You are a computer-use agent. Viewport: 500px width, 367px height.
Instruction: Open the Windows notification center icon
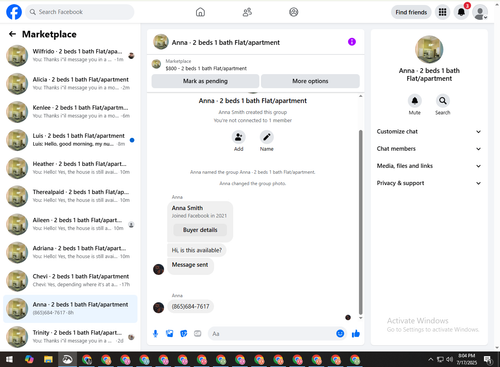(488, 359)
